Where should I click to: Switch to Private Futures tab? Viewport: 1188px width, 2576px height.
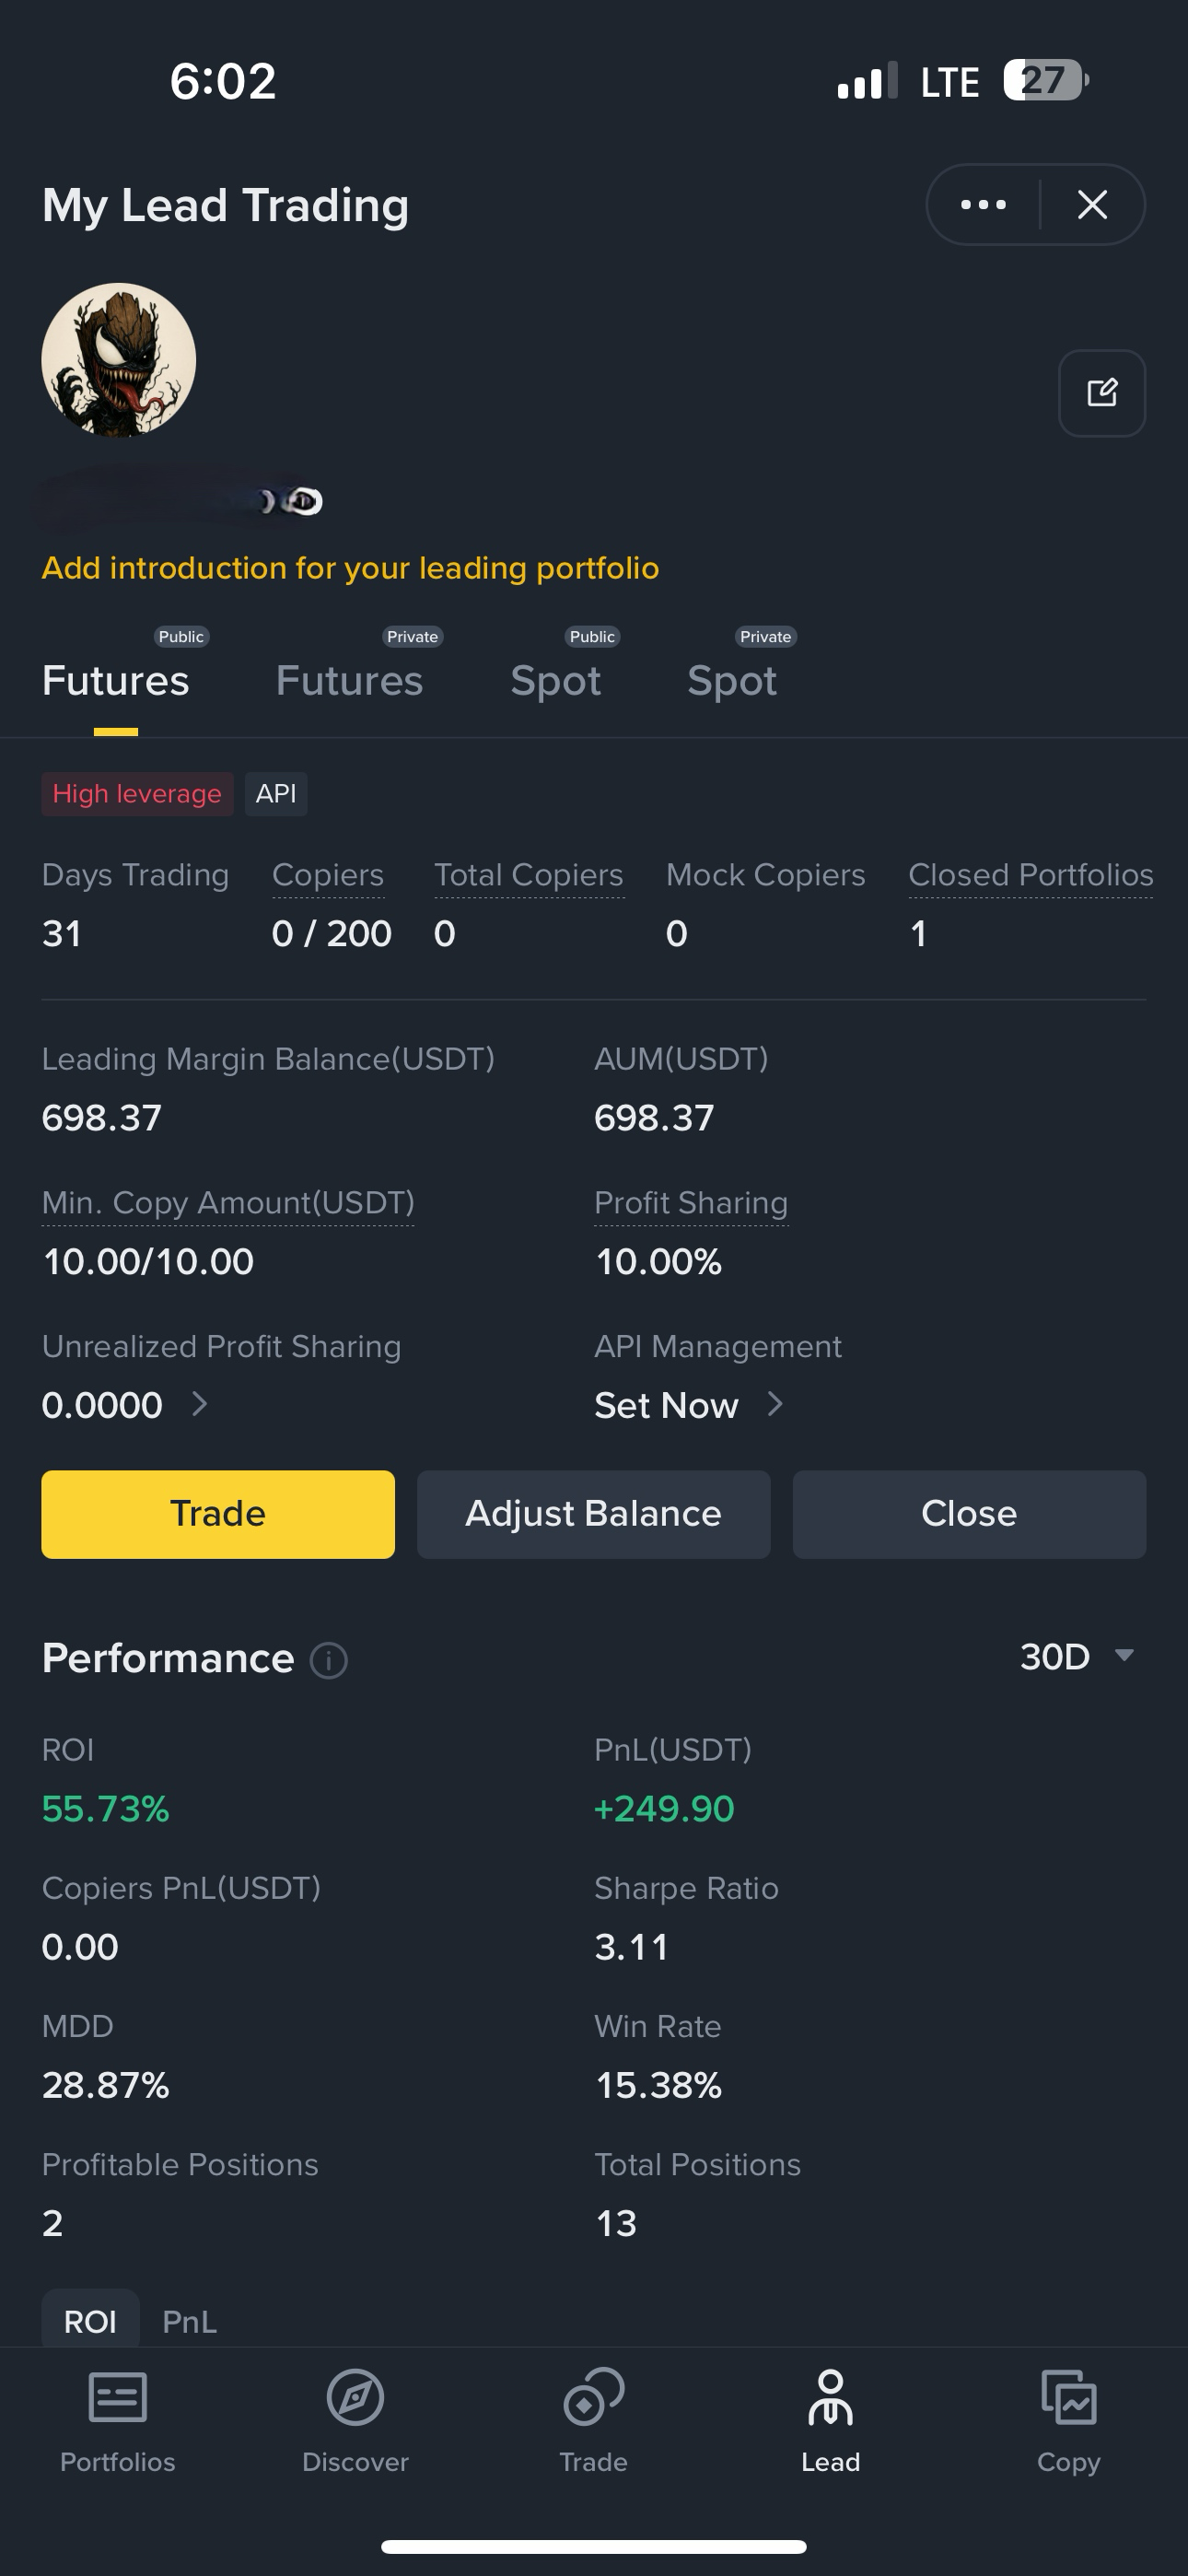[x=349, y=681]
